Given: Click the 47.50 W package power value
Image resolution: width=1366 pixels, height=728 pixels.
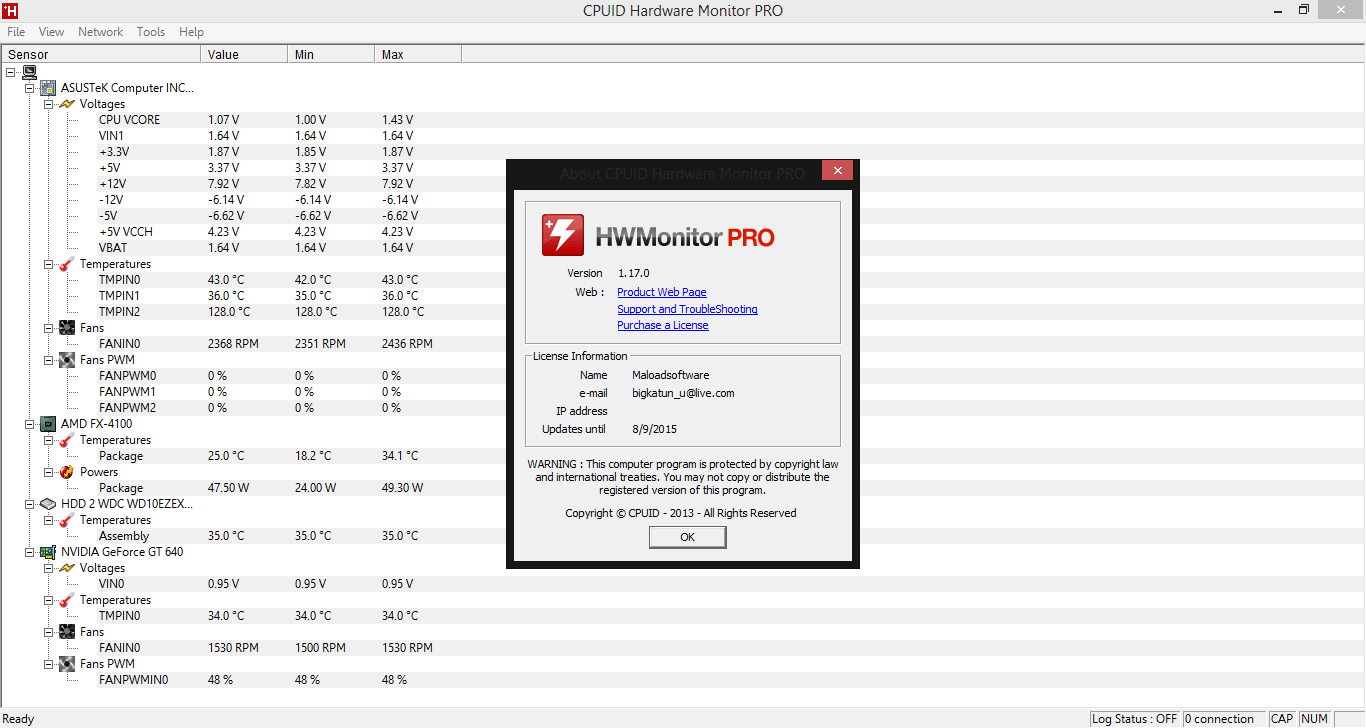Looking at the screenshot, I should click(x=229, y=488).
